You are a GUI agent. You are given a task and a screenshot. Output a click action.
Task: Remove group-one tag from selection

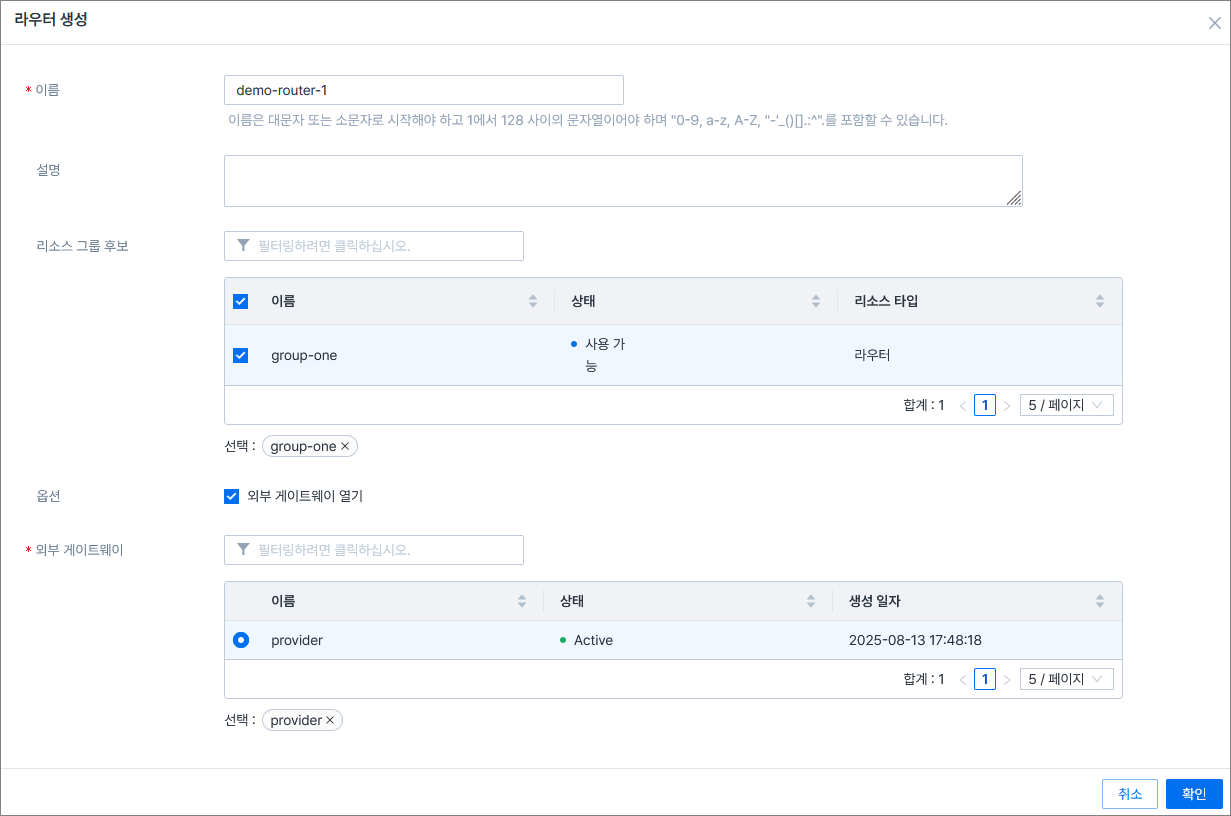coord(345,447)
